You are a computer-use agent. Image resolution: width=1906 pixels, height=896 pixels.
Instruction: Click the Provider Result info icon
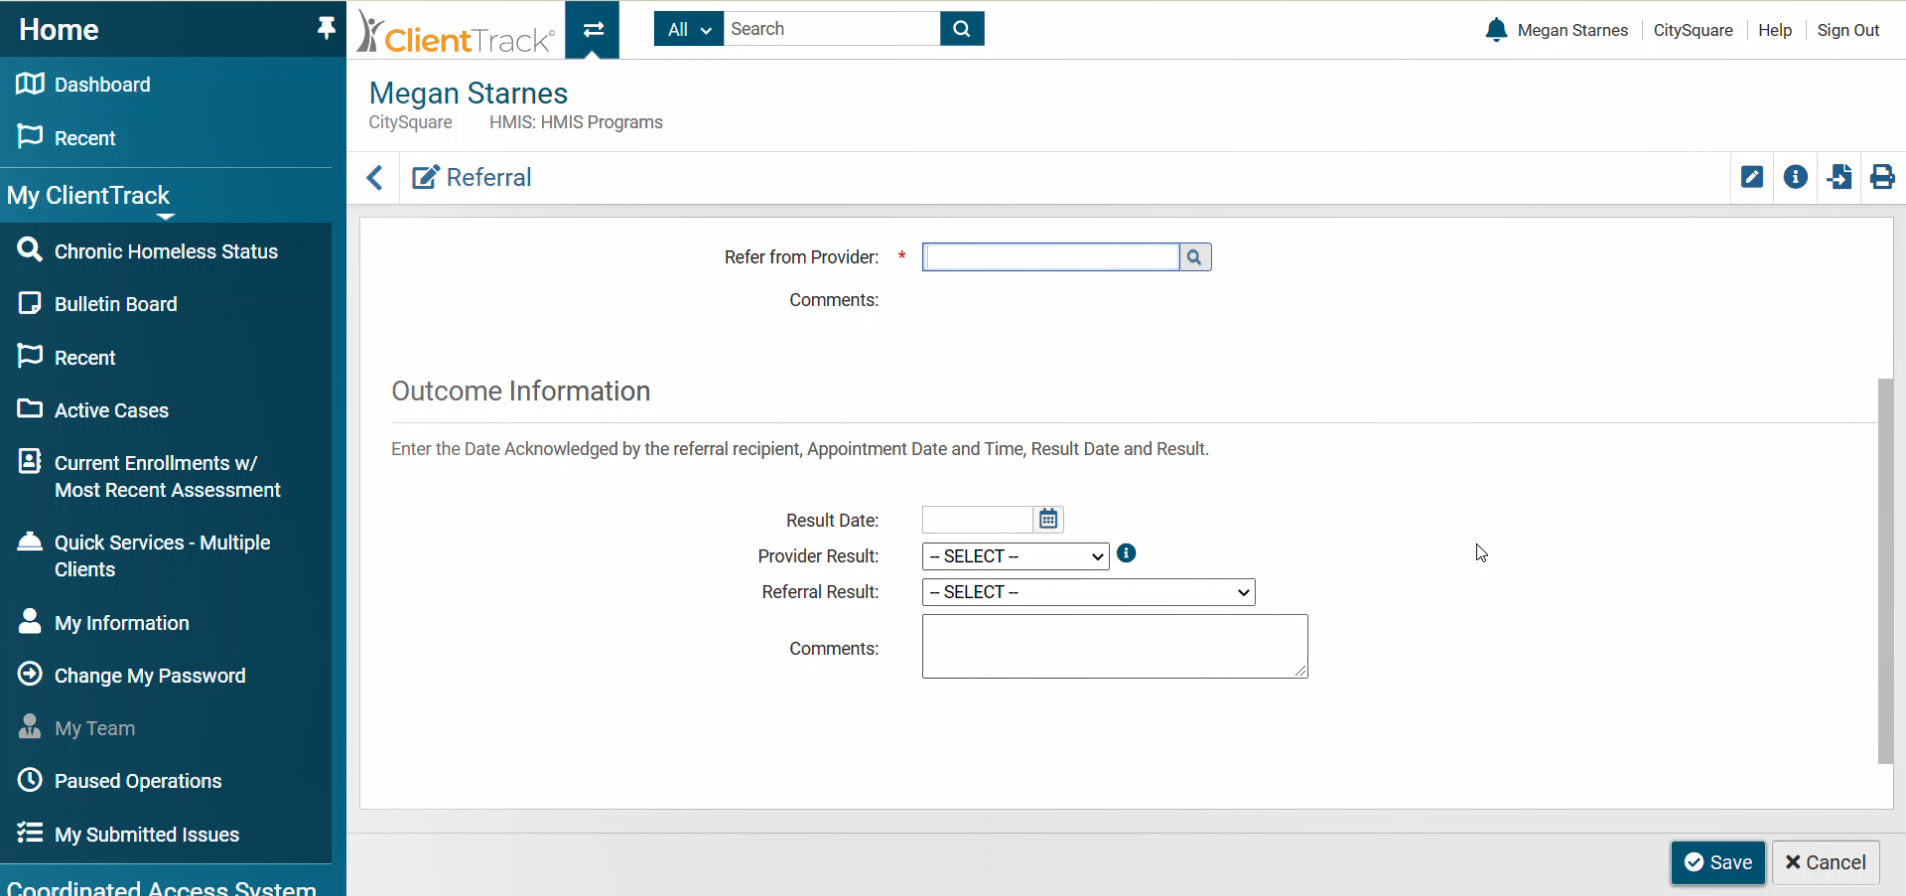(1126, 553)
